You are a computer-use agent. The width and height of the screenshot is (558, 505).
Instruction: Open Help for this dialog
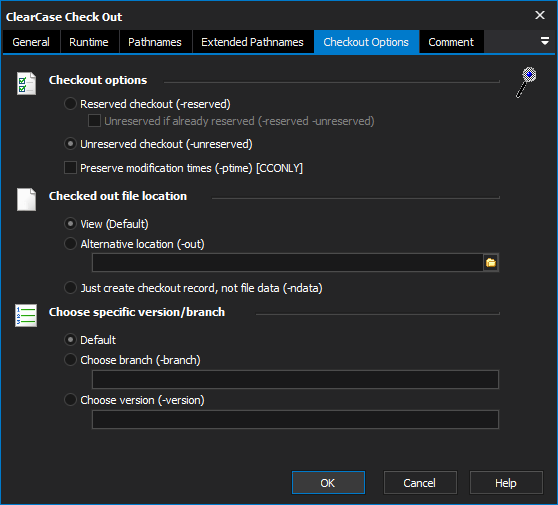506,483
